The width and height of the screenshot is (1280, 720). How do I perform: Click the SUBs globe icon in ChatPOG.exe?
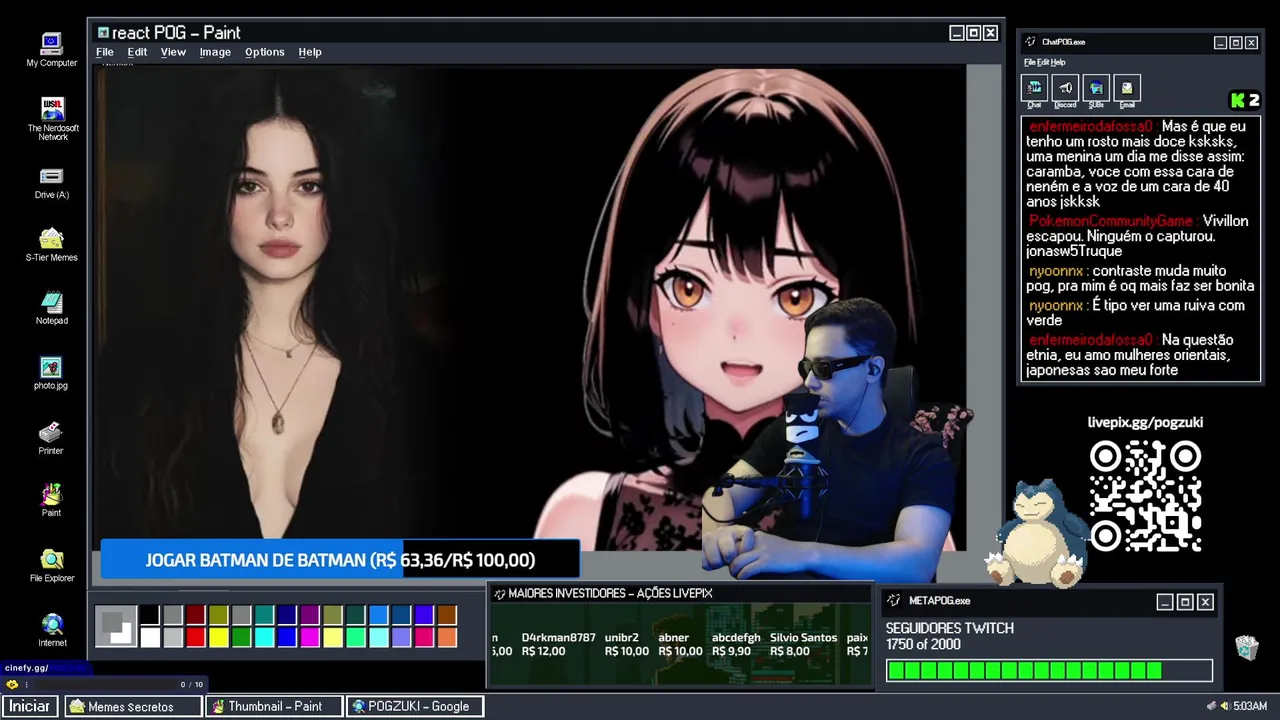coord(1096,88)
